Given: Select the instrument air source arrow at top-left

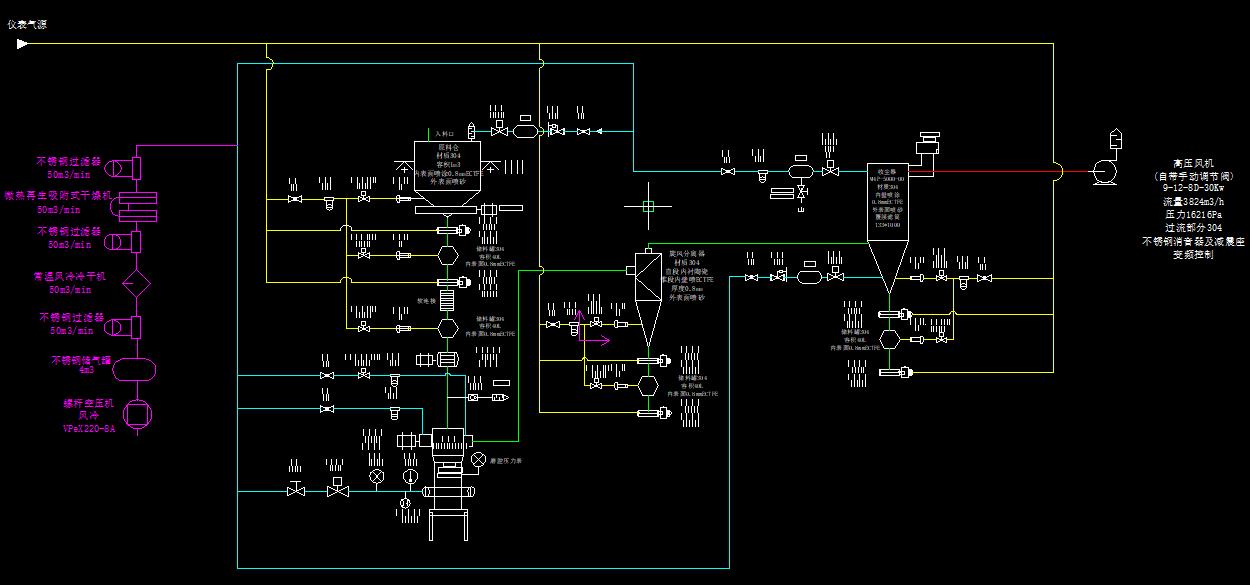Looking at the screenshot, I should click(22, 43).
